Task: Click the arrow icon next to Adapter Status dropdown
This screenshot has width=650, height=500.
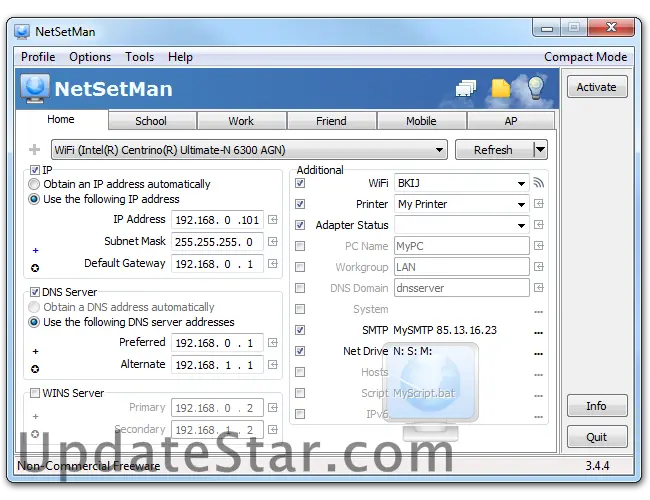Action: (x=538, y=225)
